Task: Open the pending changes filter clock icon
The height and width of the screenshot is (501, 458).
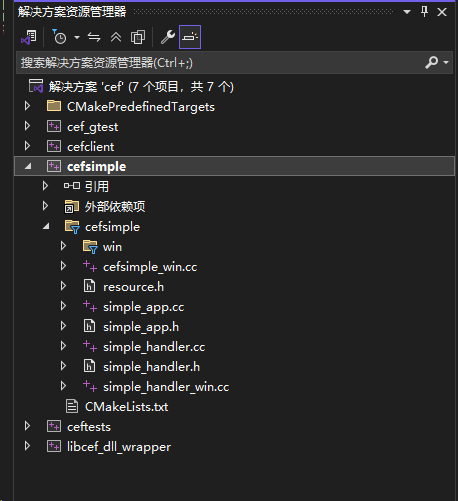Action: coord(59,37)
